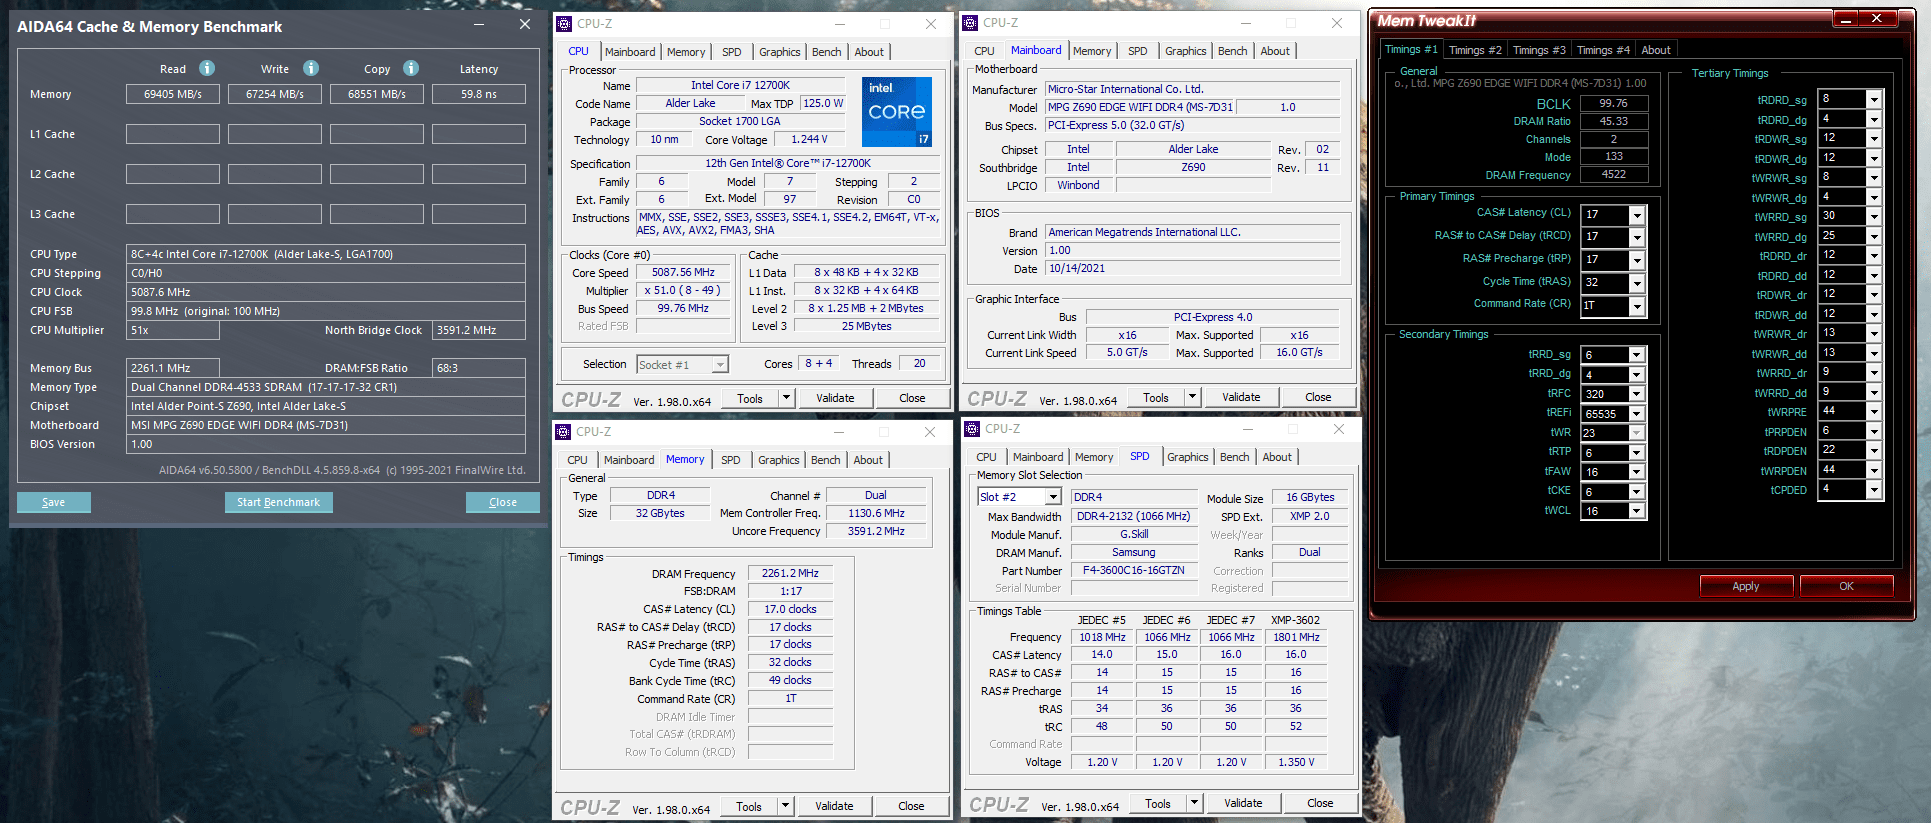This screenshot has width=1931, height=823.
Task: Apply timings in Mem TweakIt
Action: [1746, 586]
